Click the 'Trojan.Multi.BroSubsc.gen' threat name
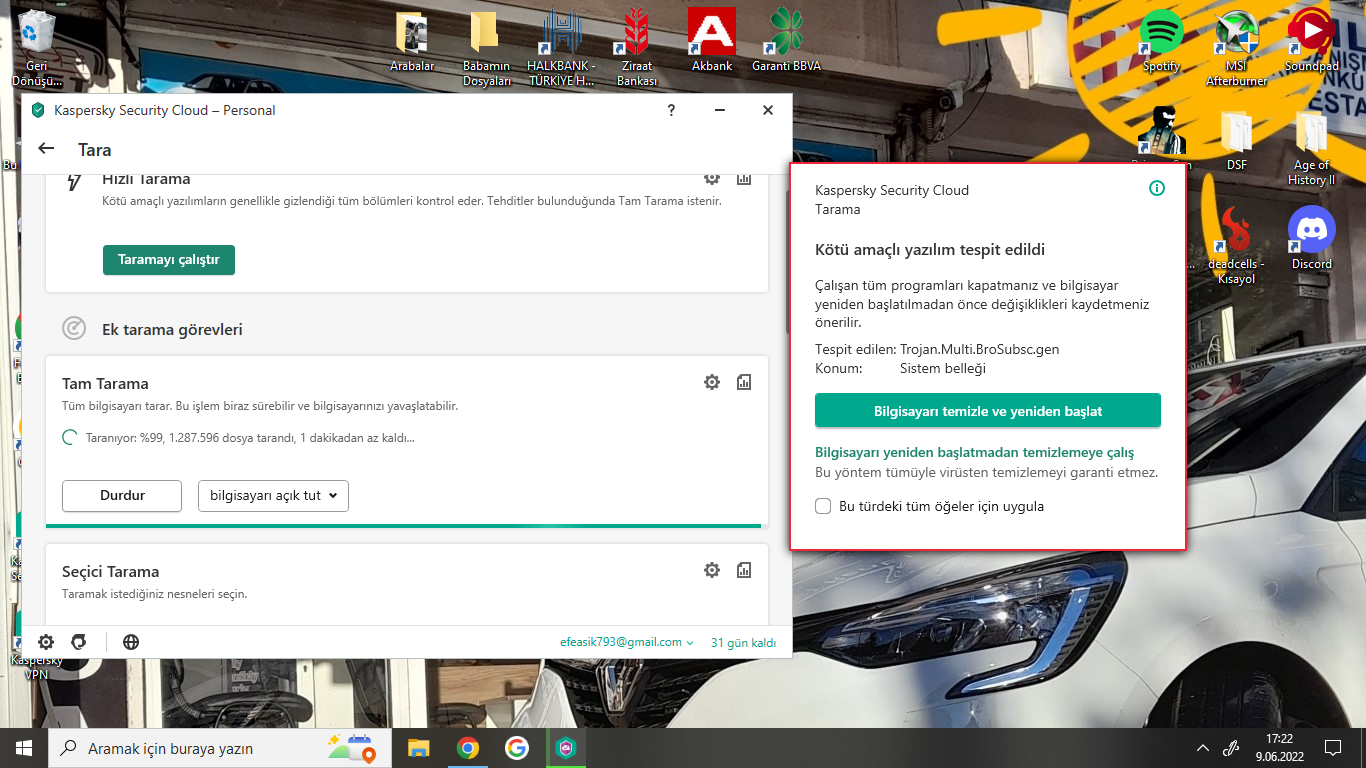Image resolution: width=1366 pixels, height=768 pixels. pyautogui.click(x=979, y=350)
